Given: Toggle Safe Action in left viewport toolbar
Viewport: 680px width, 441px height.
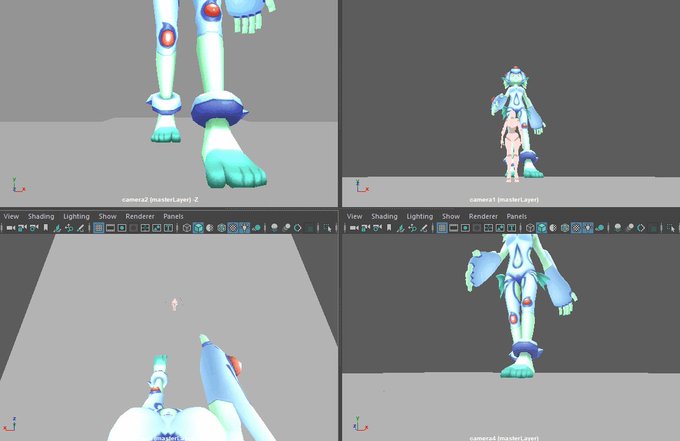Looking at the screenshot, I should click(x=157, y=228).
